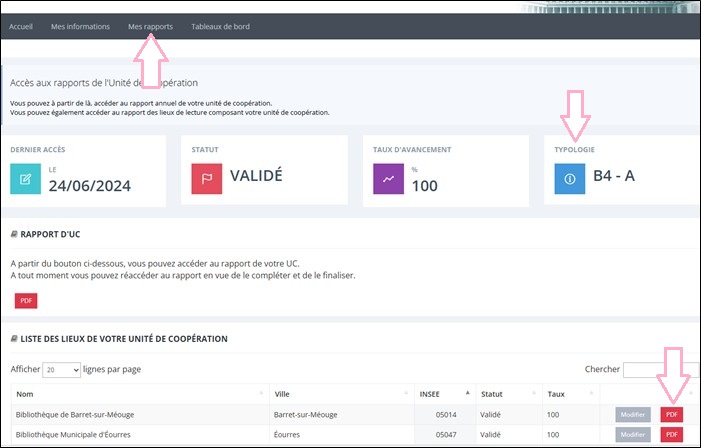Open the UC report PDF button
Screen dimensions: 701x448
coord(26,301)
